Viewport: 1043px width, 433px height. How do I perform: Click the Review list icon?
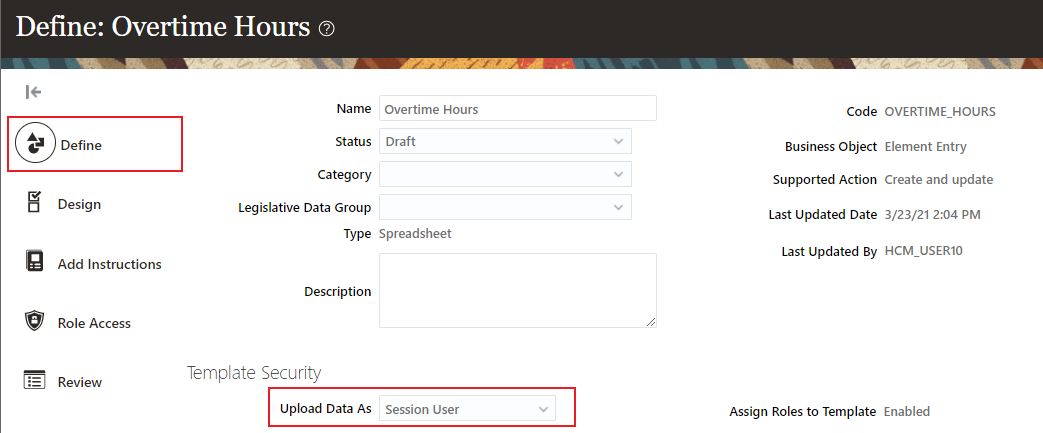point(35,381)
